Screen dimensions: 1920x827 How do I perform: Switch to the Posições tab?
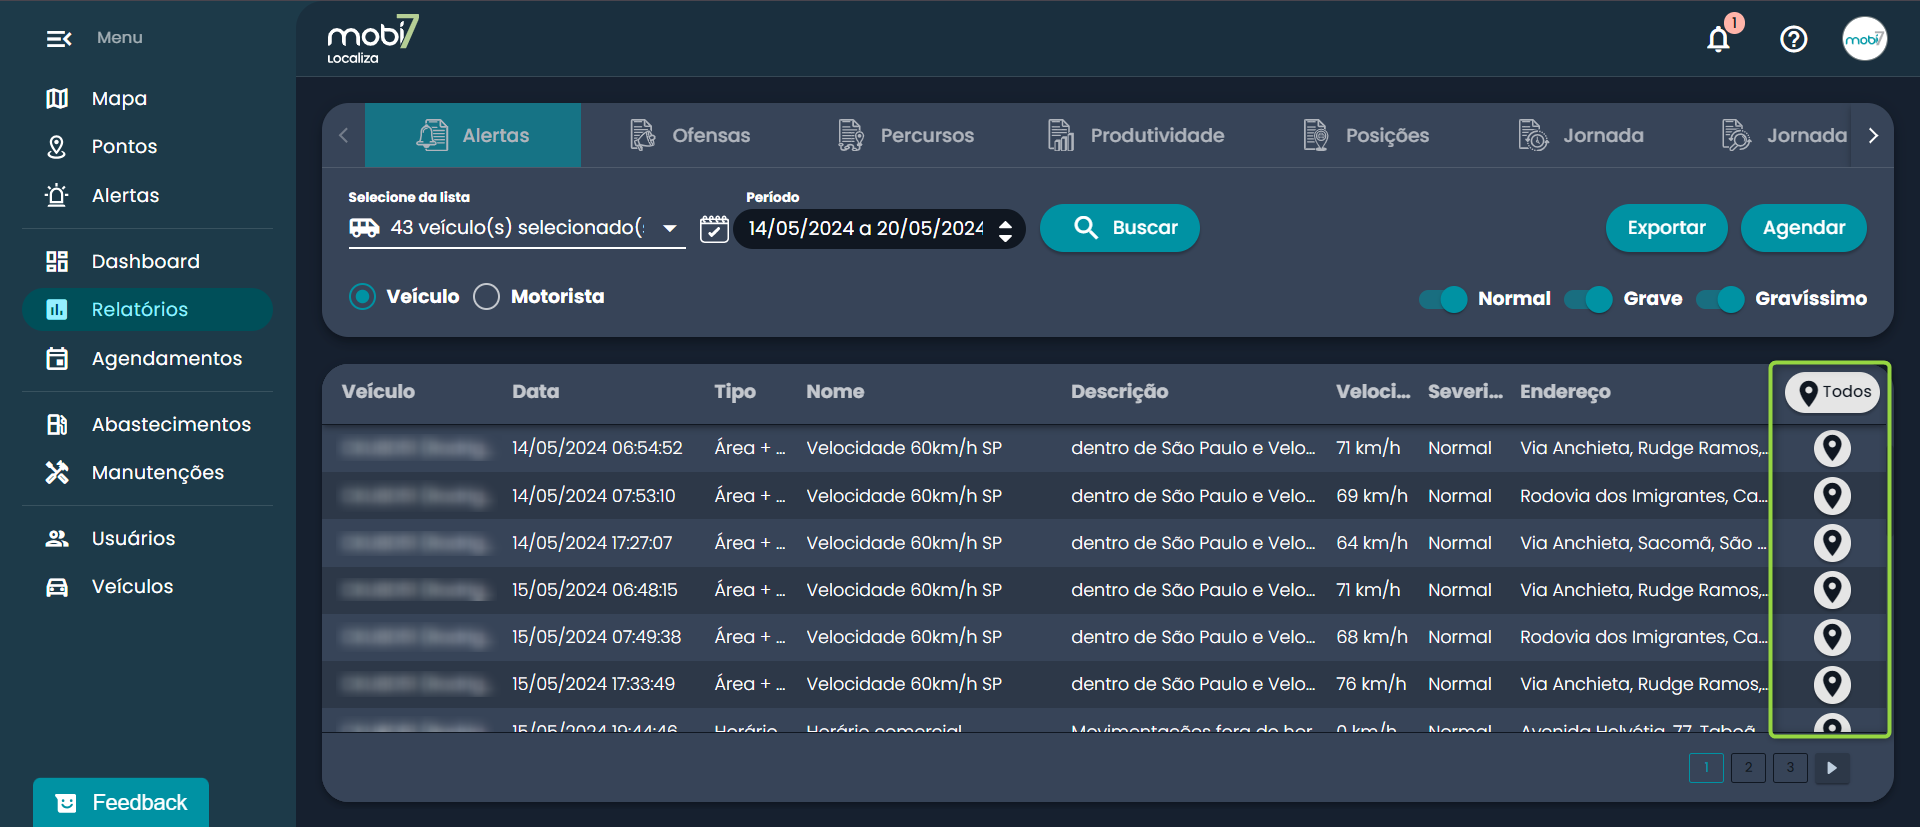click(1367, 135)
